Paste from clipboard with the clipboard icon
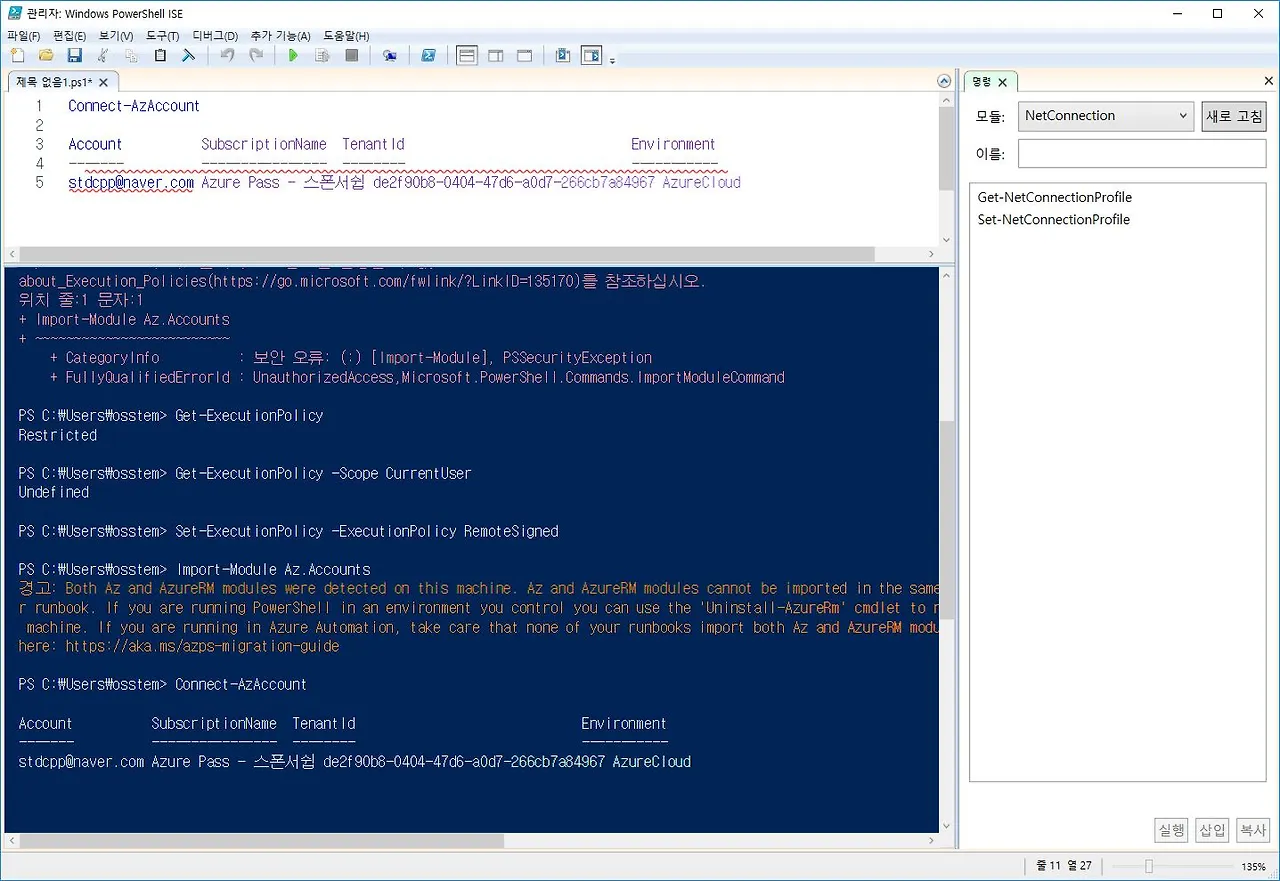 (160, 56)
